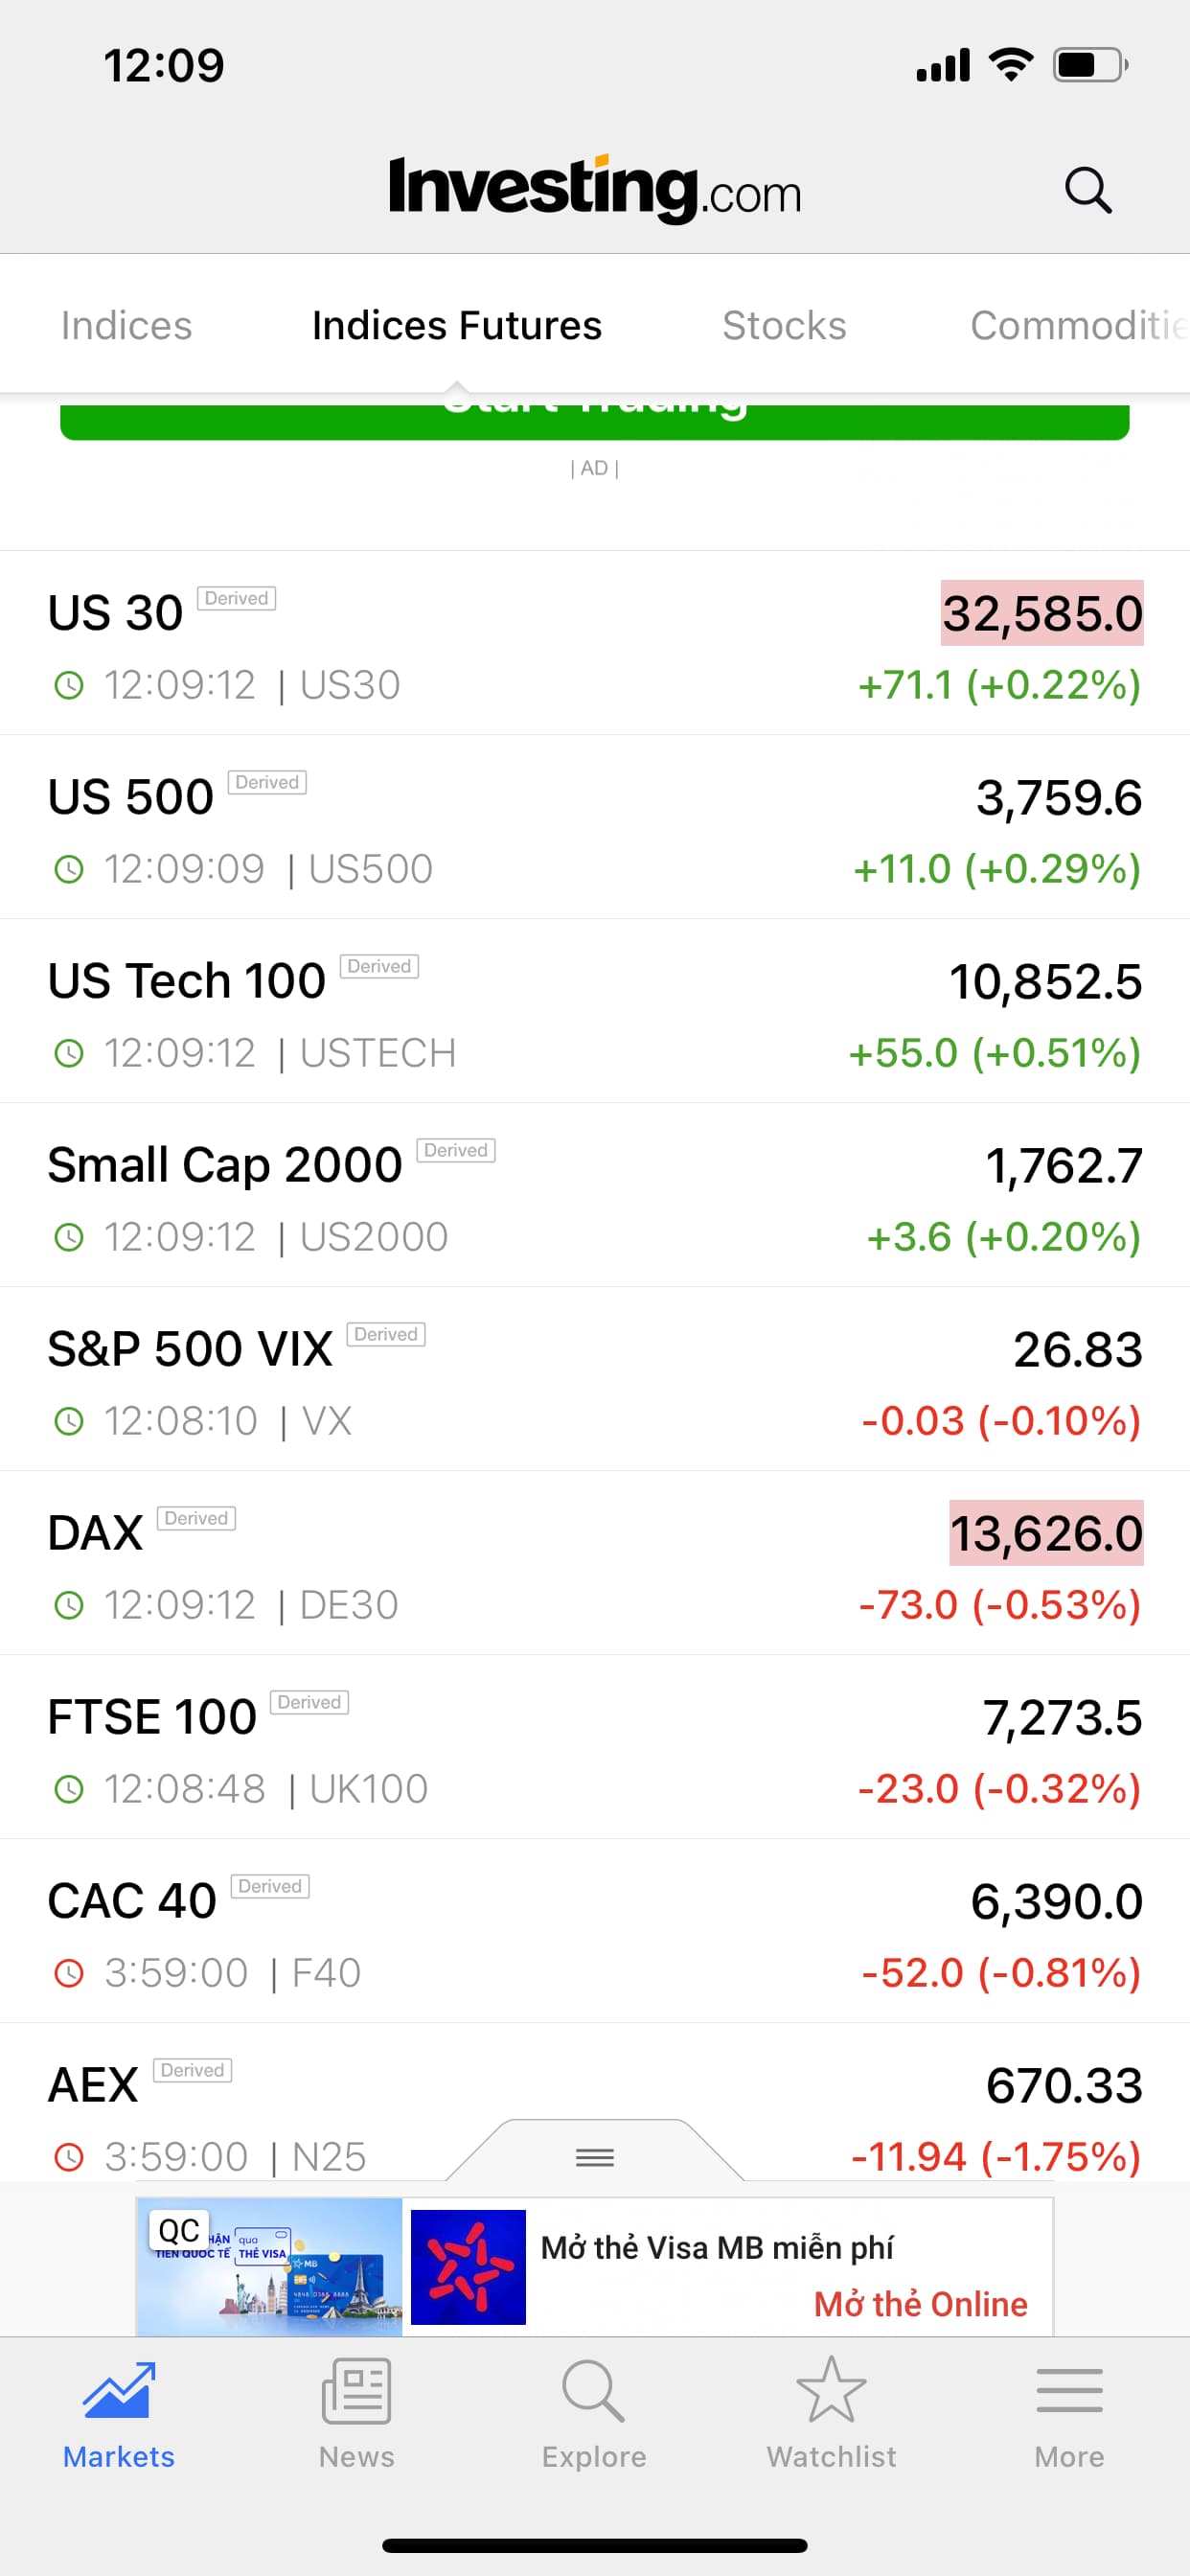Tap the search magnifier icon in header
1190x2576 pixels.
tap(1087, 190)
